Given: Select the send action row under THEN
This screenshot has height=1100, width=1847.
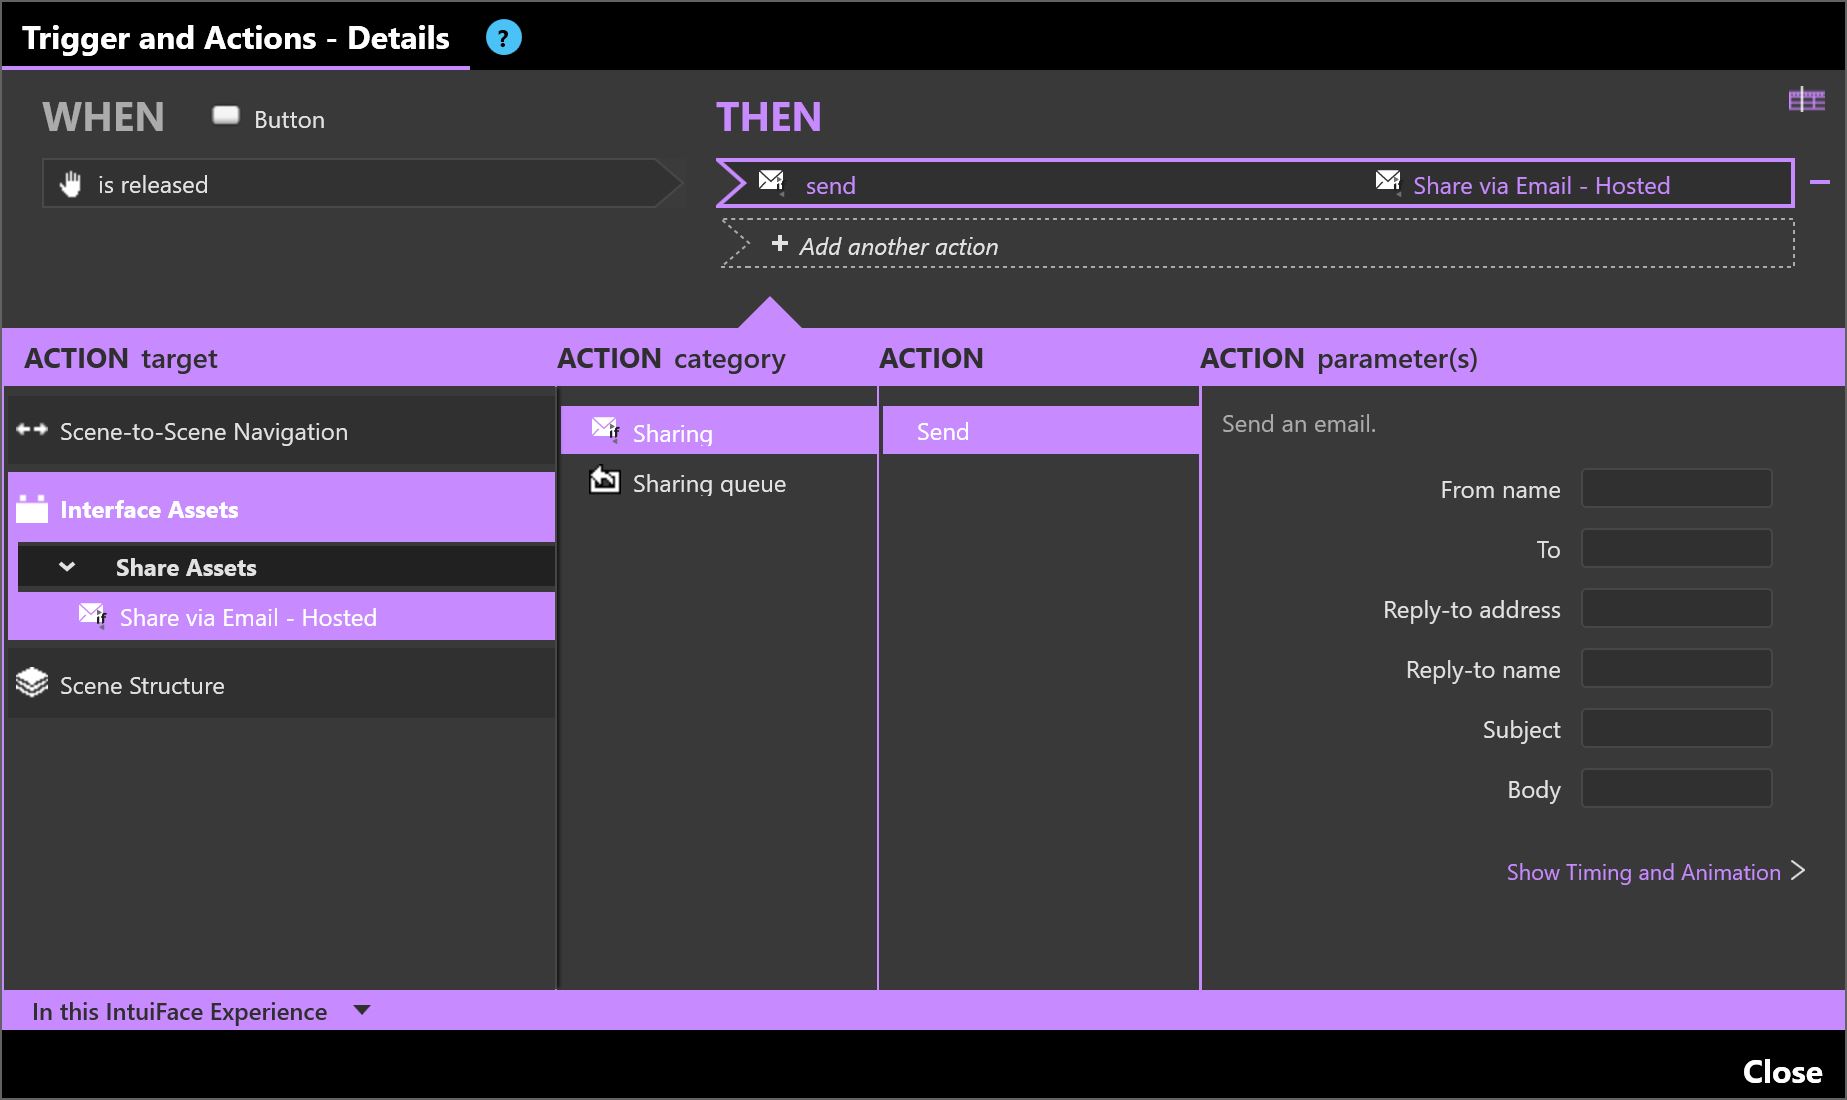Looking at the screenshot, I should [1255, 183].
